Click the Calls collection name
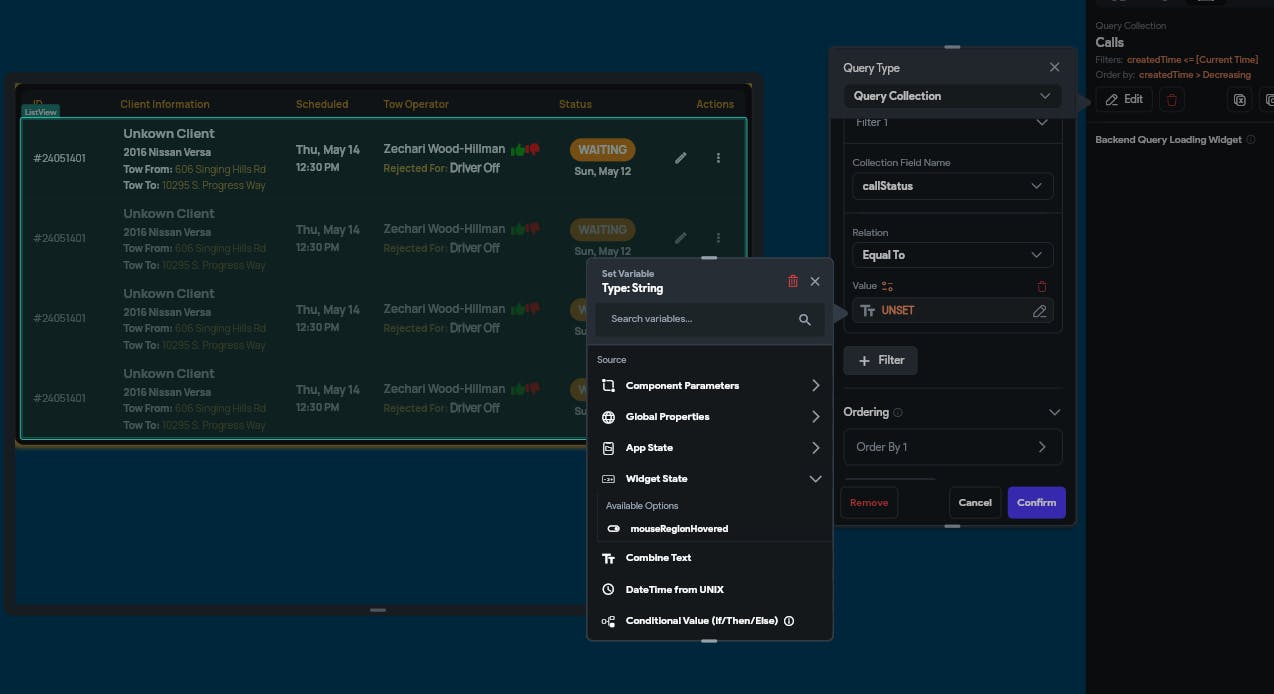This screenshot has height=694, width=1274. point(1110,42)
